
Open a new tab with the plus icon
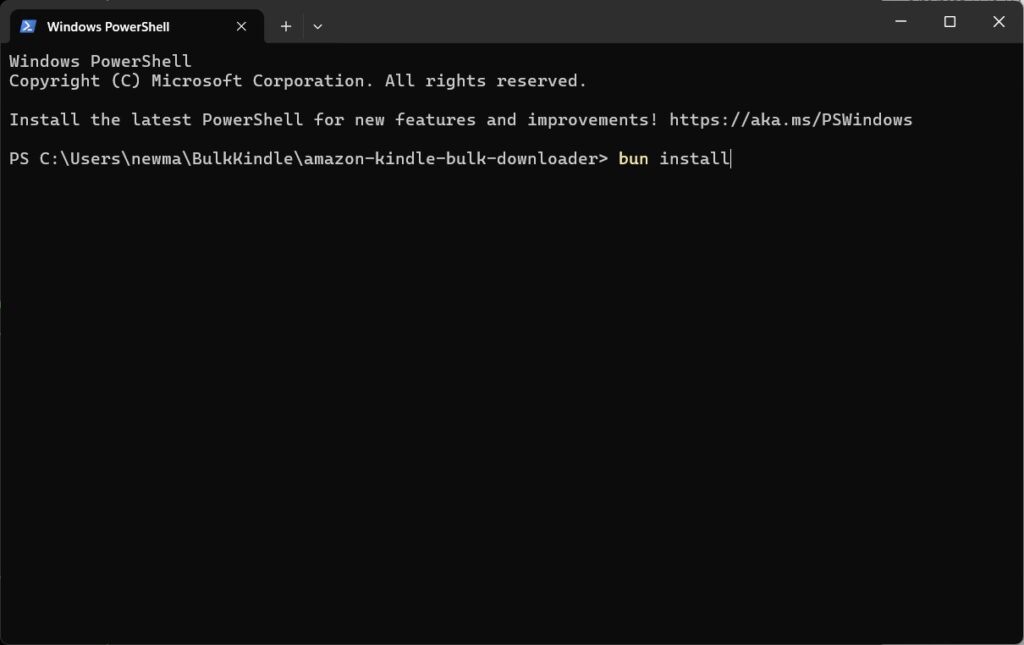point(286,27)
